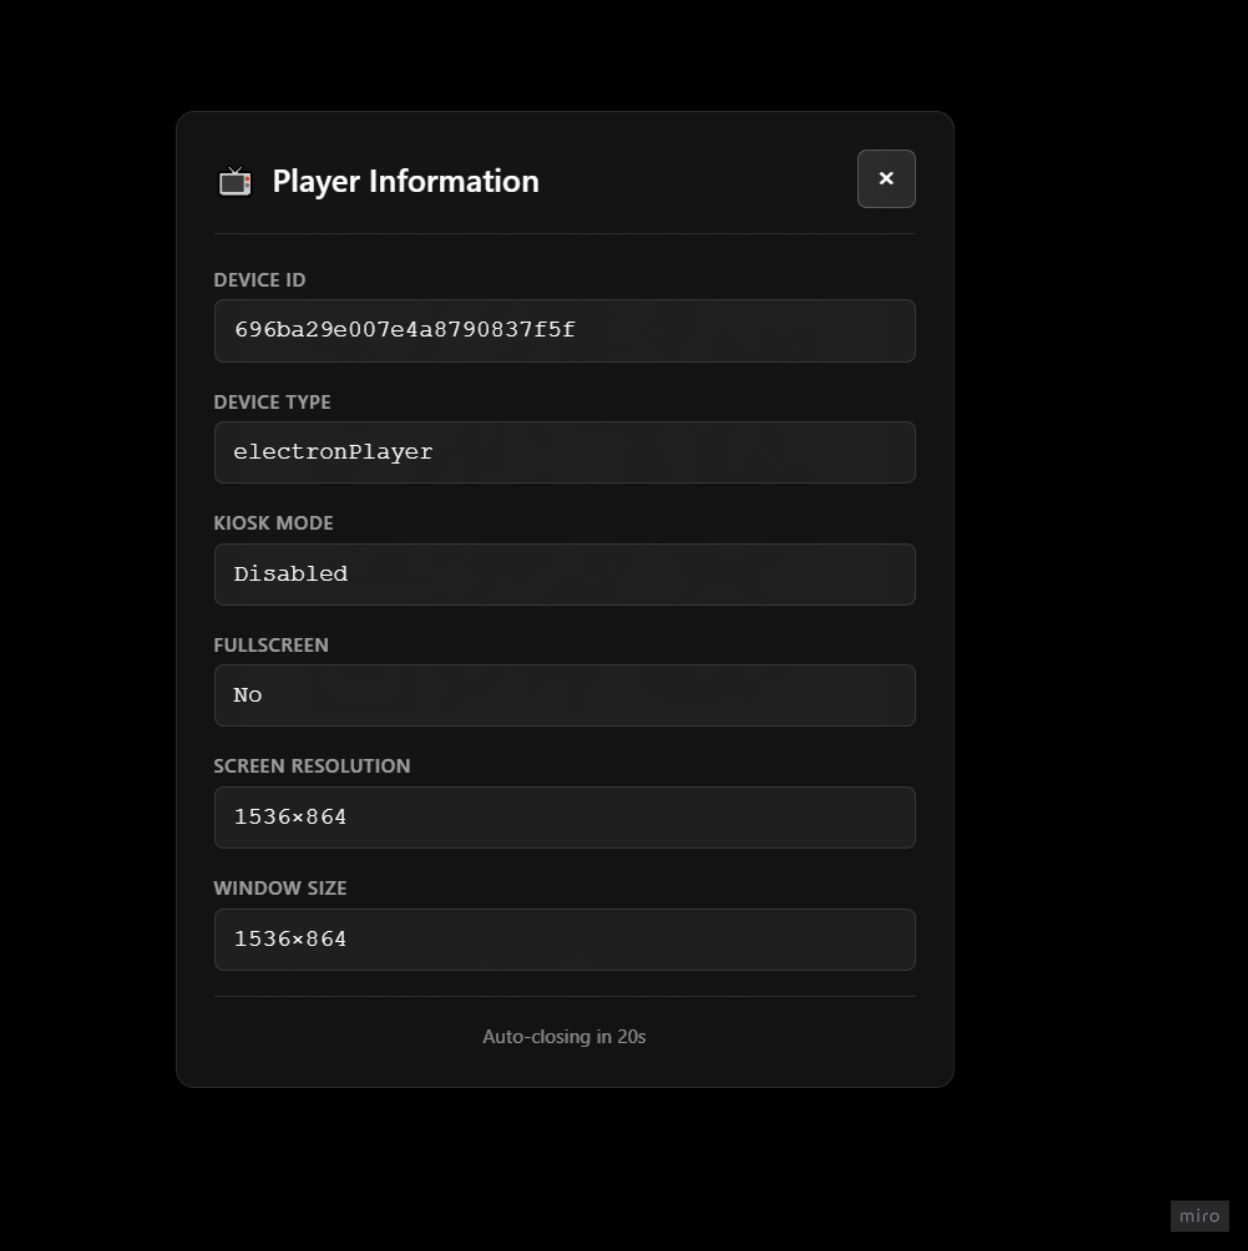Select the device ID text 696ba29e007e4a8790837f5f
This screenshot has height=1251, width=1248.
(x=404, y=330)
